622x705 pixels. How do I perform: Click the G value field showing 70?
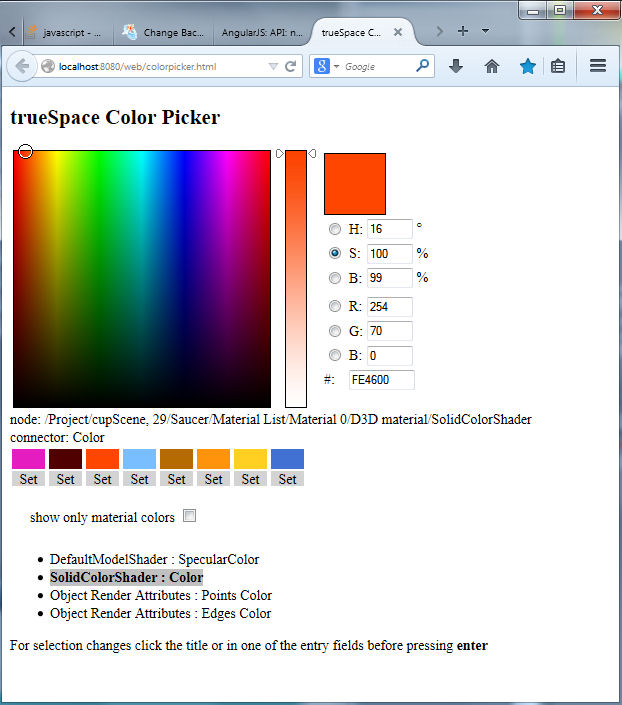click(389, 331)
